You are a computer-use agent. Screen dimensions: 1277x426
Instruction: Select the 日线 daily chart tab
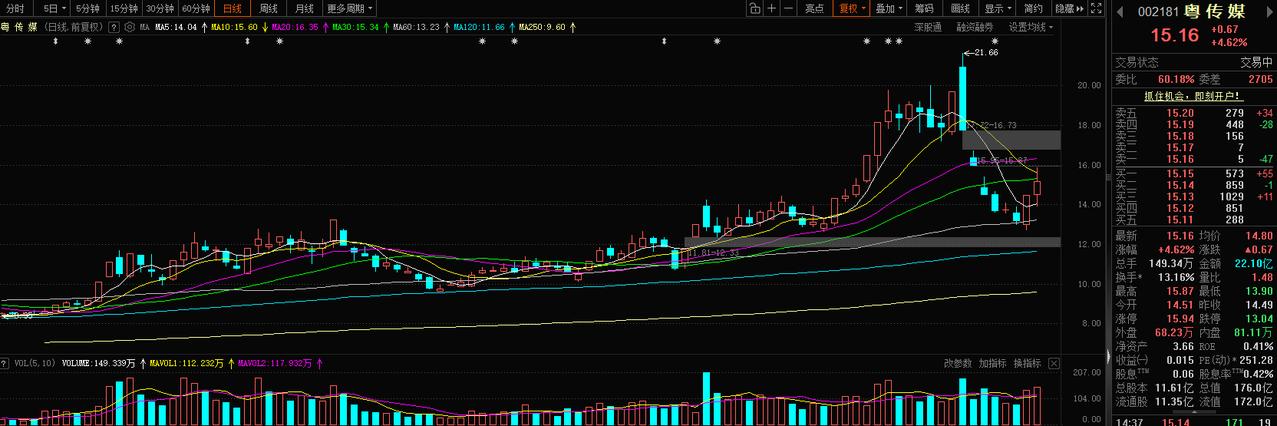click(x=232, y=8)
